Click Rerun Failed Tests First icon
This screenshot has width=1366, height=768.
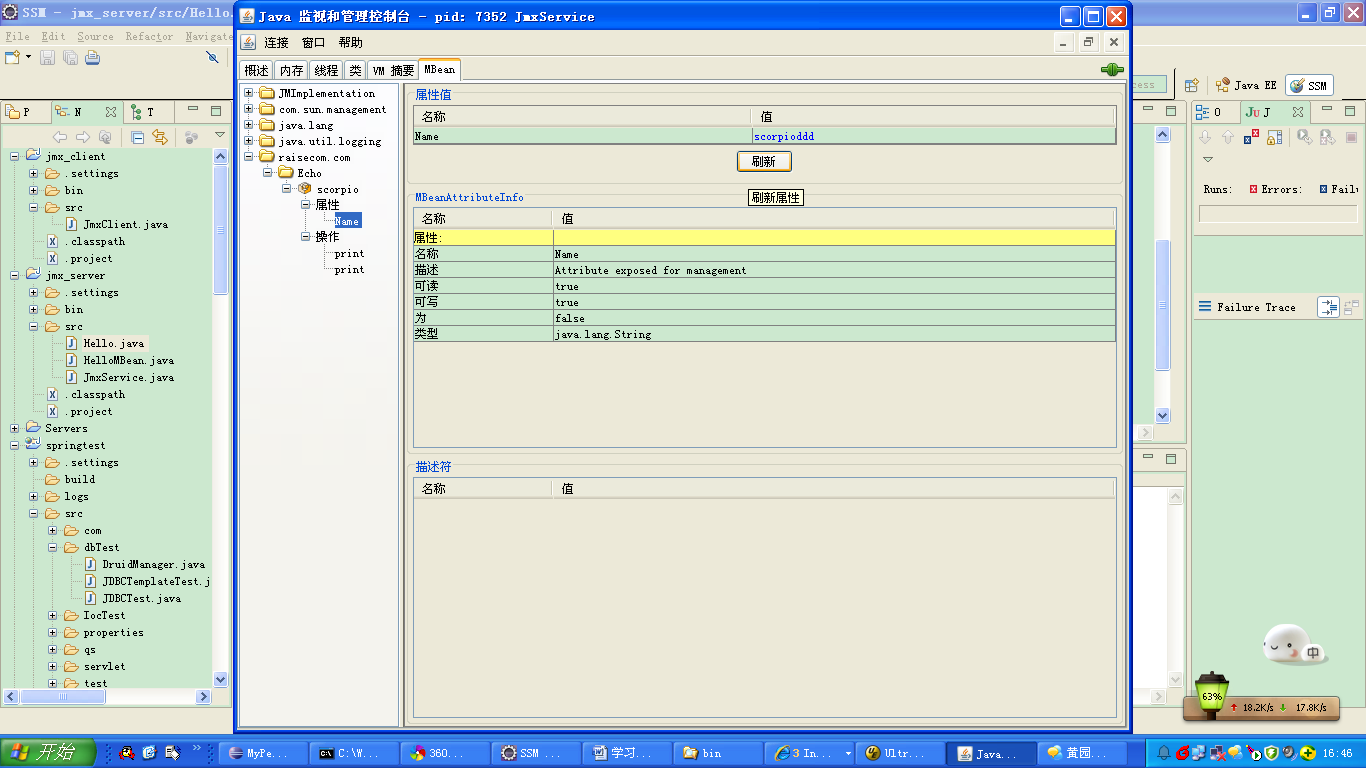coord(1327,137)
